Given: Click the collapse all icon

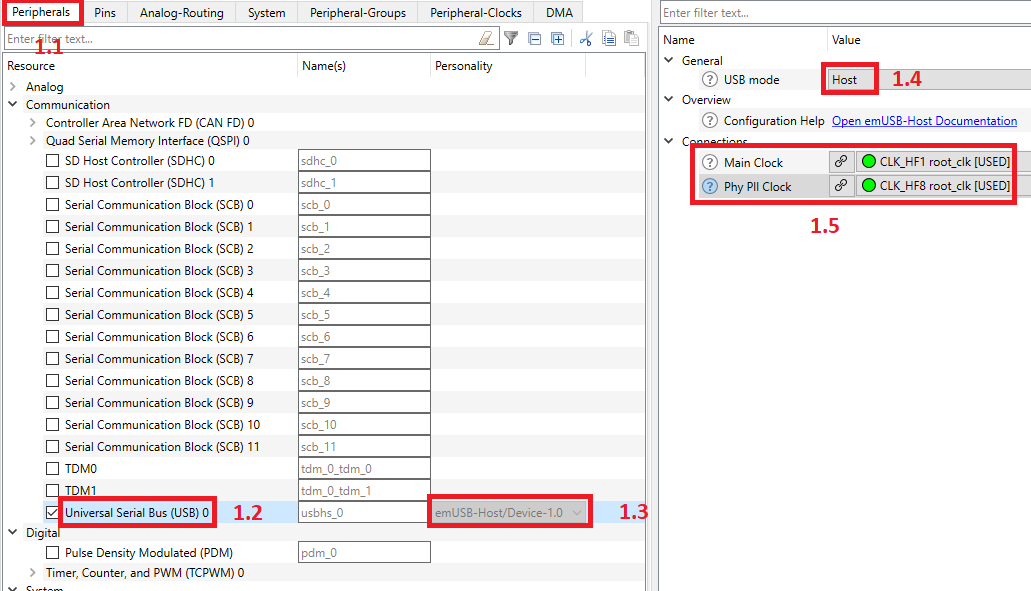Looking at the screenshot, I should [x=535, y=39].
